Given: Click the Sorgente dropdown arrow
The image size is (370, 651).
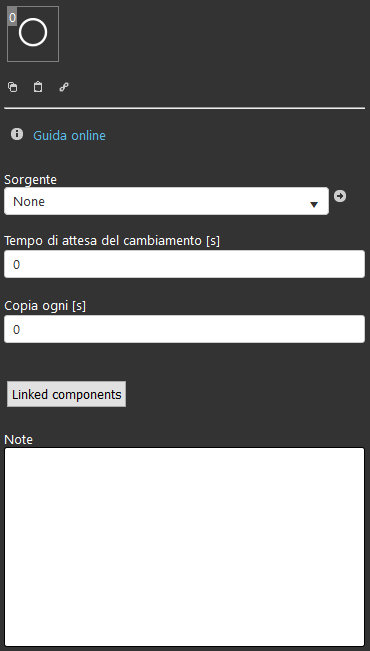Looking at the screenshot, I should (x=314, y=204).
